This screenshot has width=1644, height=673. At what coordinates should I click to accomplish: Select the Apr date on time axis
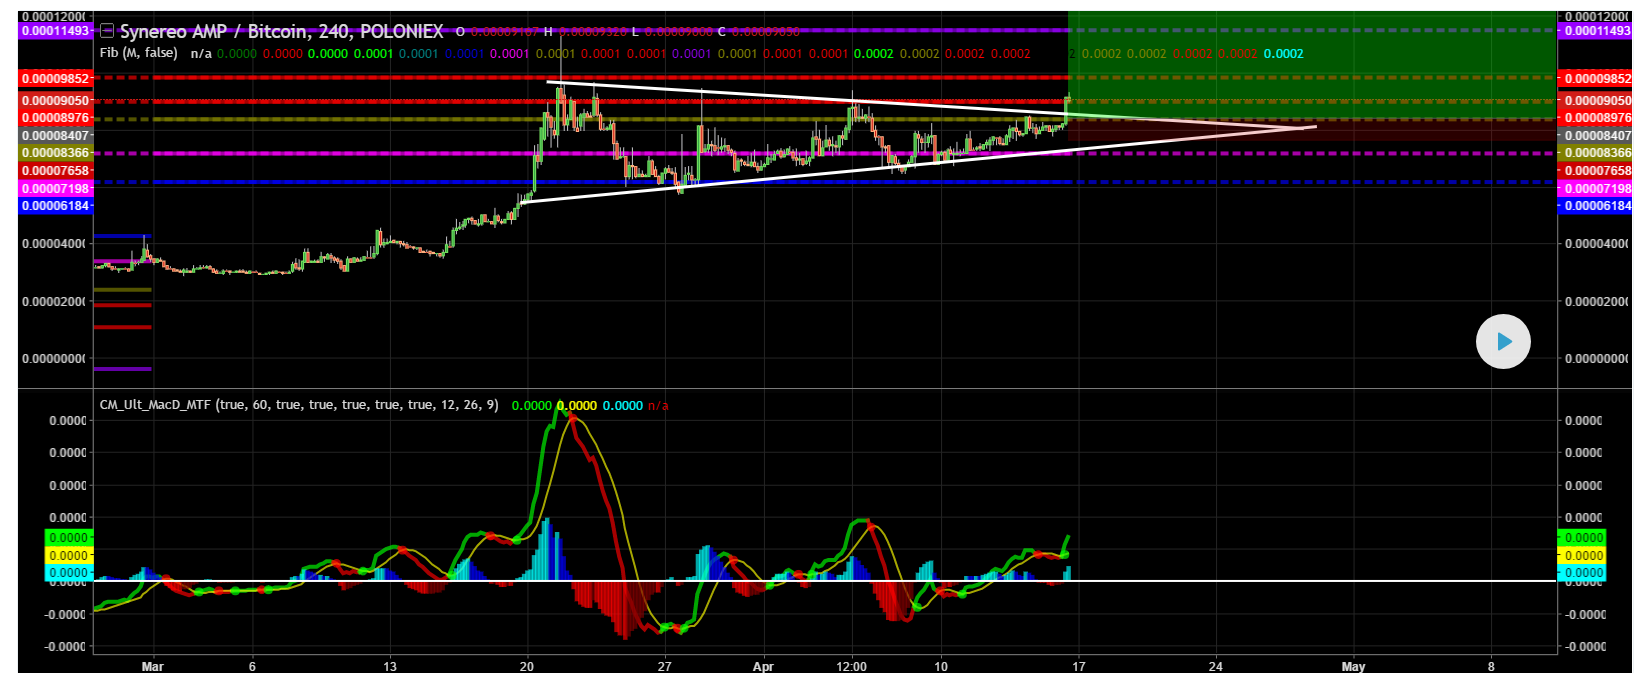pyautogui.click(x=763, y=666)
